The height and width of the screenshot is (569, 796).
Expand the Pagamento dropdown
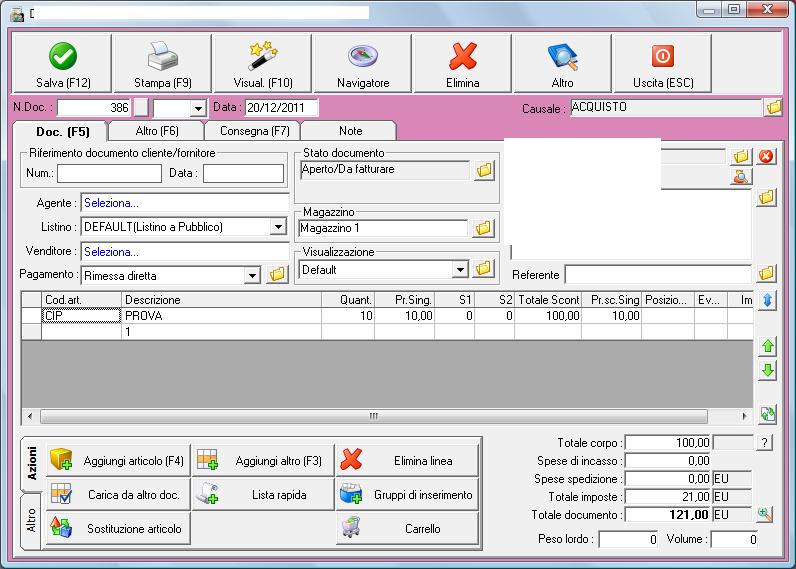[x=251, y=275]
